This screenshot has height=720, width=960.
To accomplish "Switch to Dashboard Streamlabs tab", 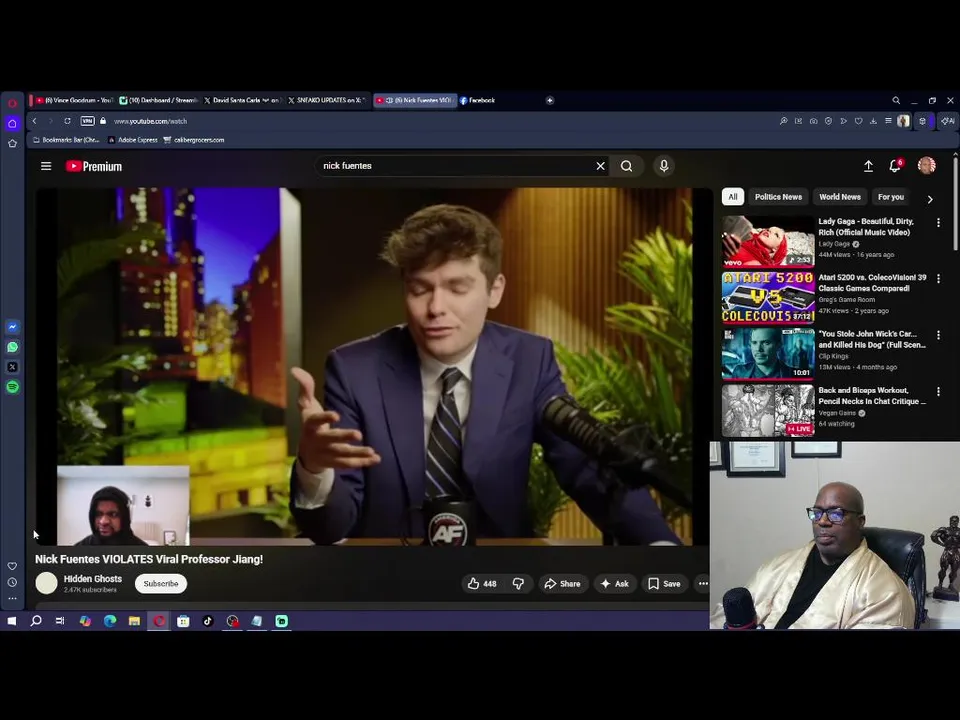I will click(x=158, y=100).
